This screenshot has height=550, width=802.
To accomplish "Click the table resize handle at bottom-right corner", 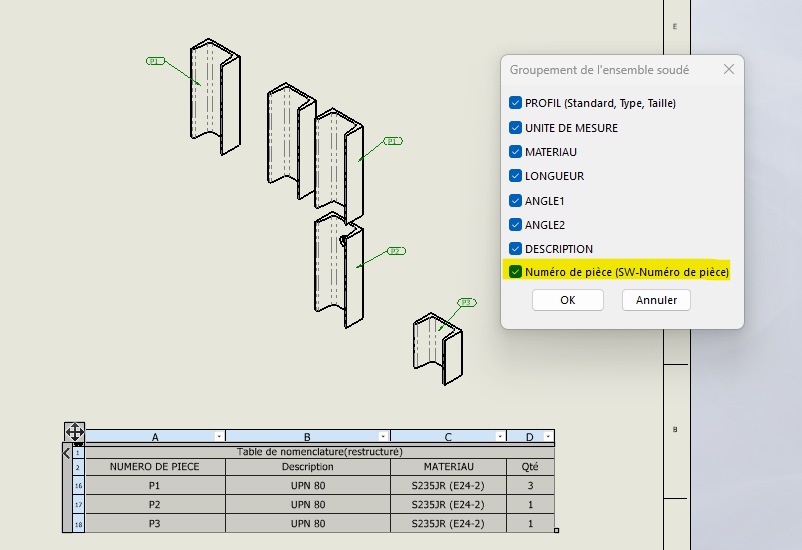I will click(556, 531).
